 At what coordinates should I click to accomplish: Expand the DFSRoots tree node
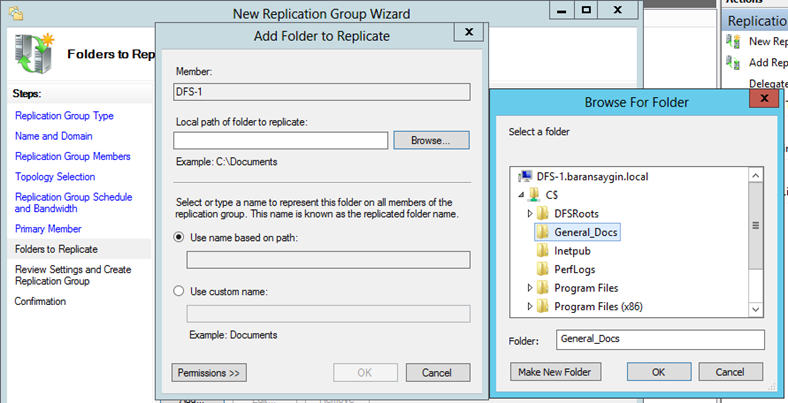530,213
